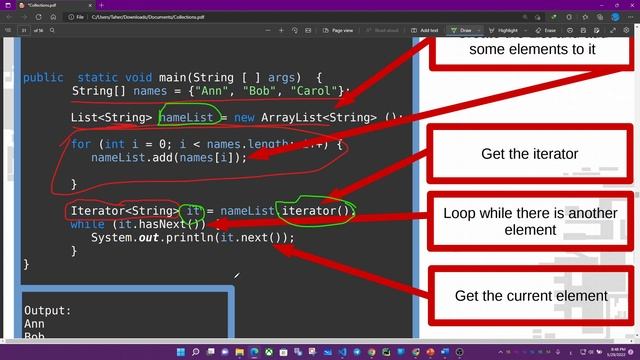Go forward with the forward arrow

point(24,17)
